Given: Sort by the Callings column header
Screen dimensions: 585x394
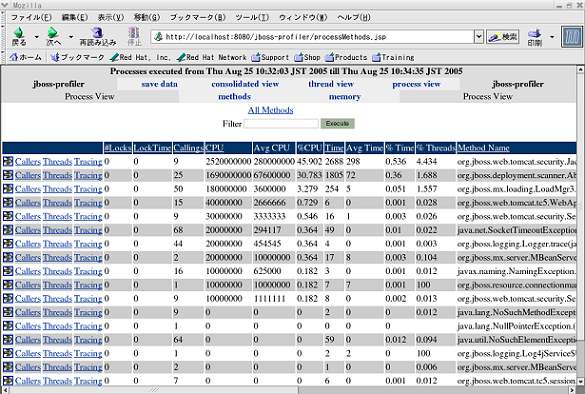Looking at the screenshot, I should coord(188,148).
